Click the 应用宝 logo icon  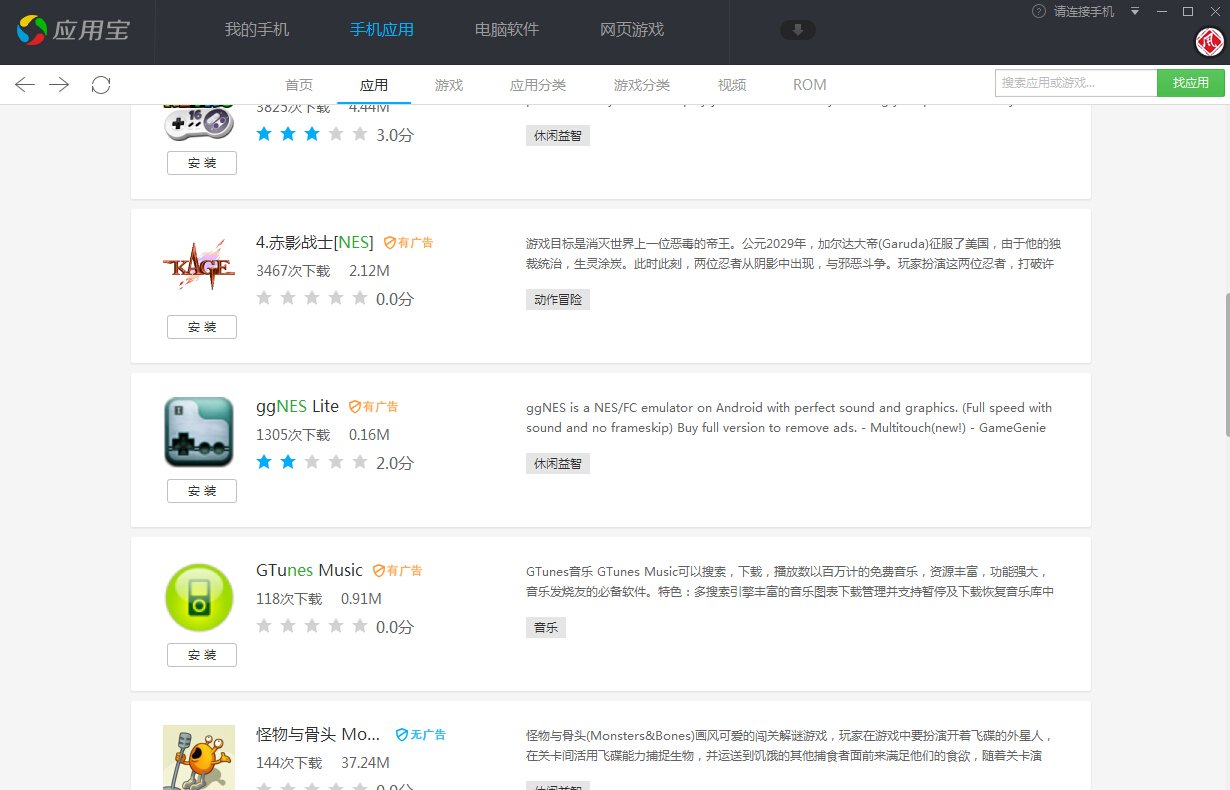(x=33, y=30)
